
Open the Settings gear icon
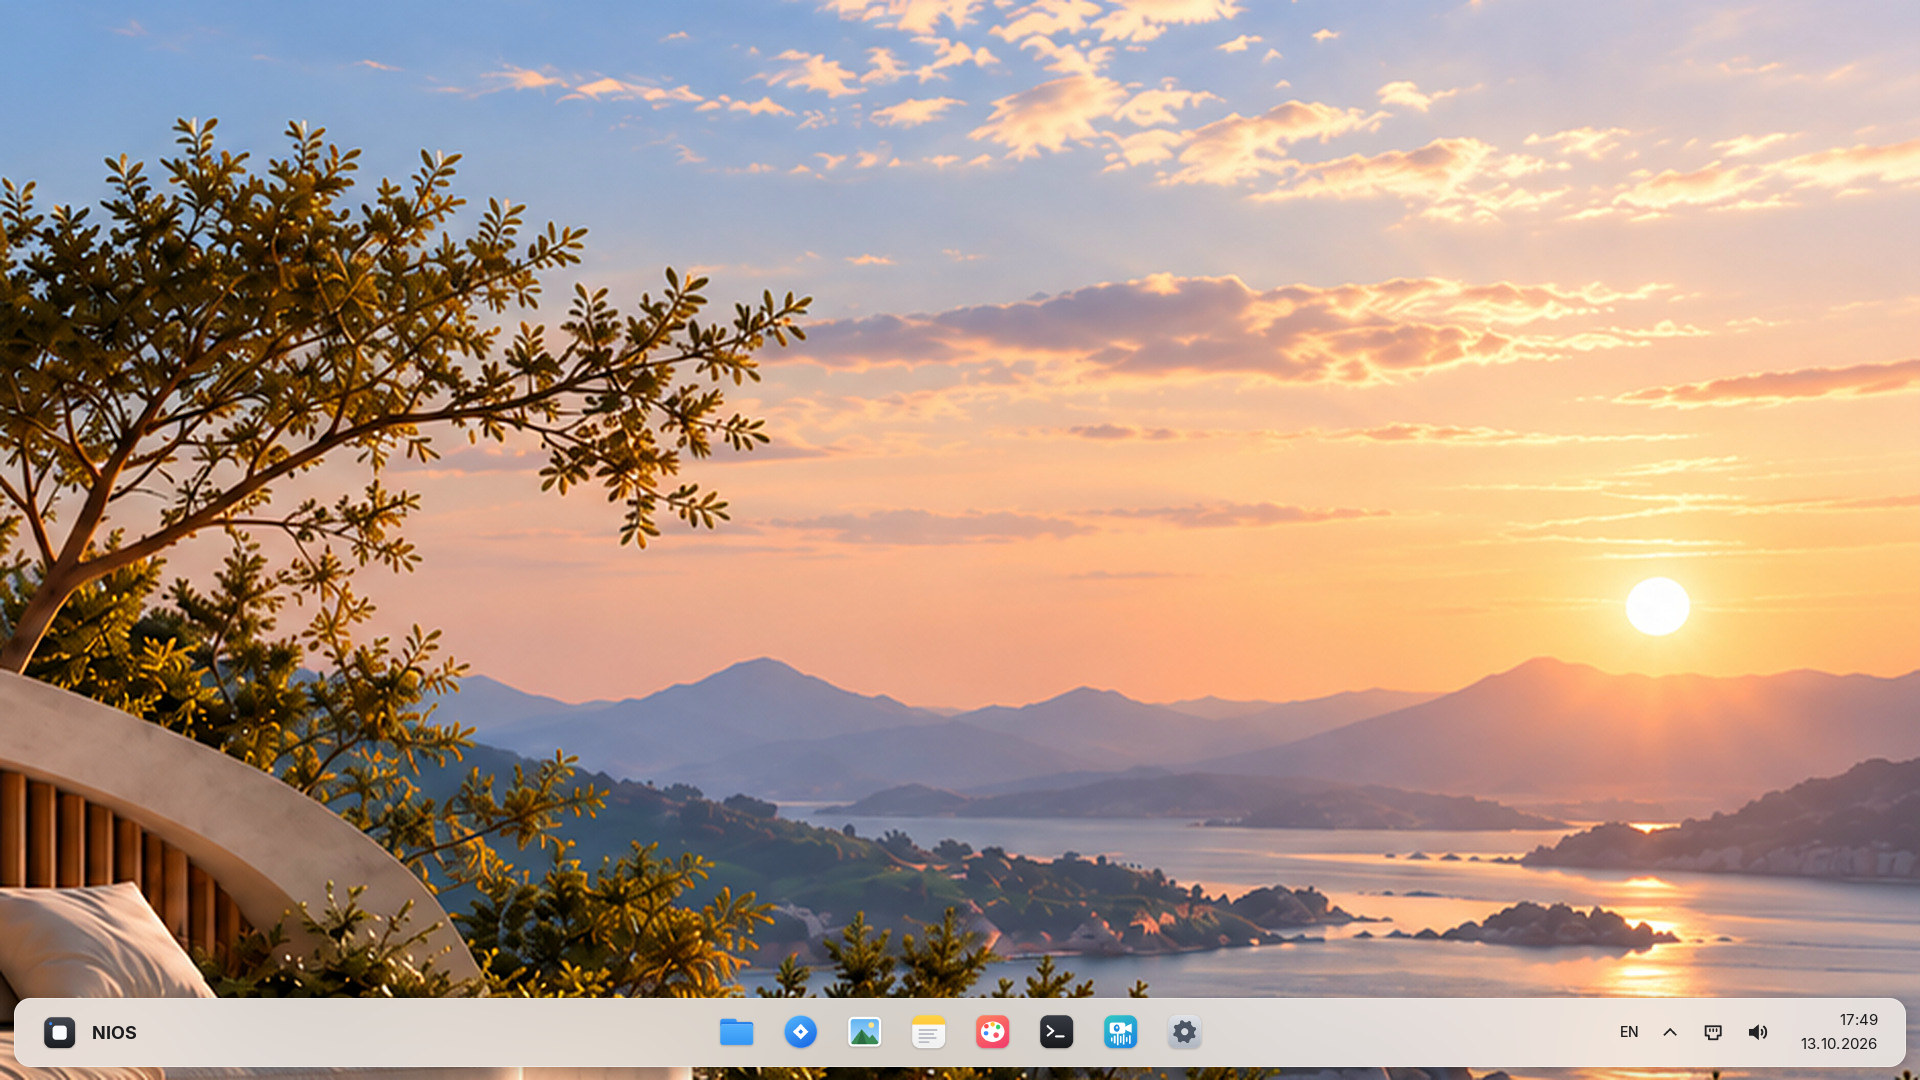tap(1185, 1032)
